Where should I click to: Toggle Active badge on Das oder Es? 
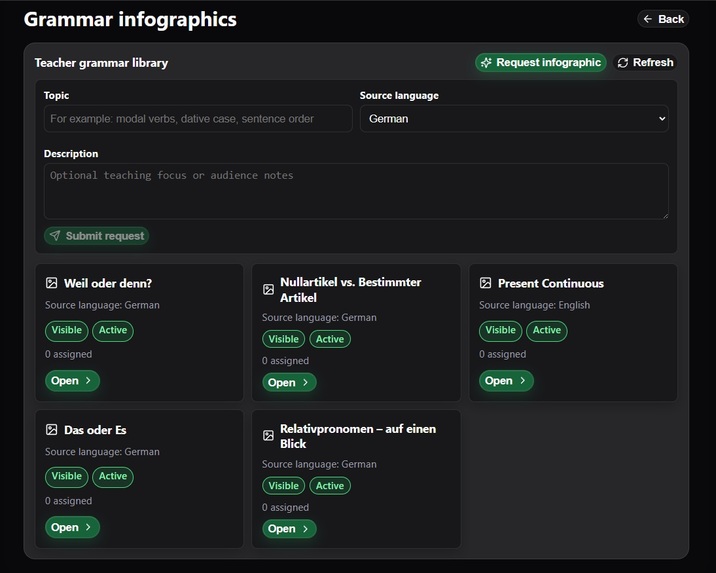pyautogui.click(x=113, y=476)
